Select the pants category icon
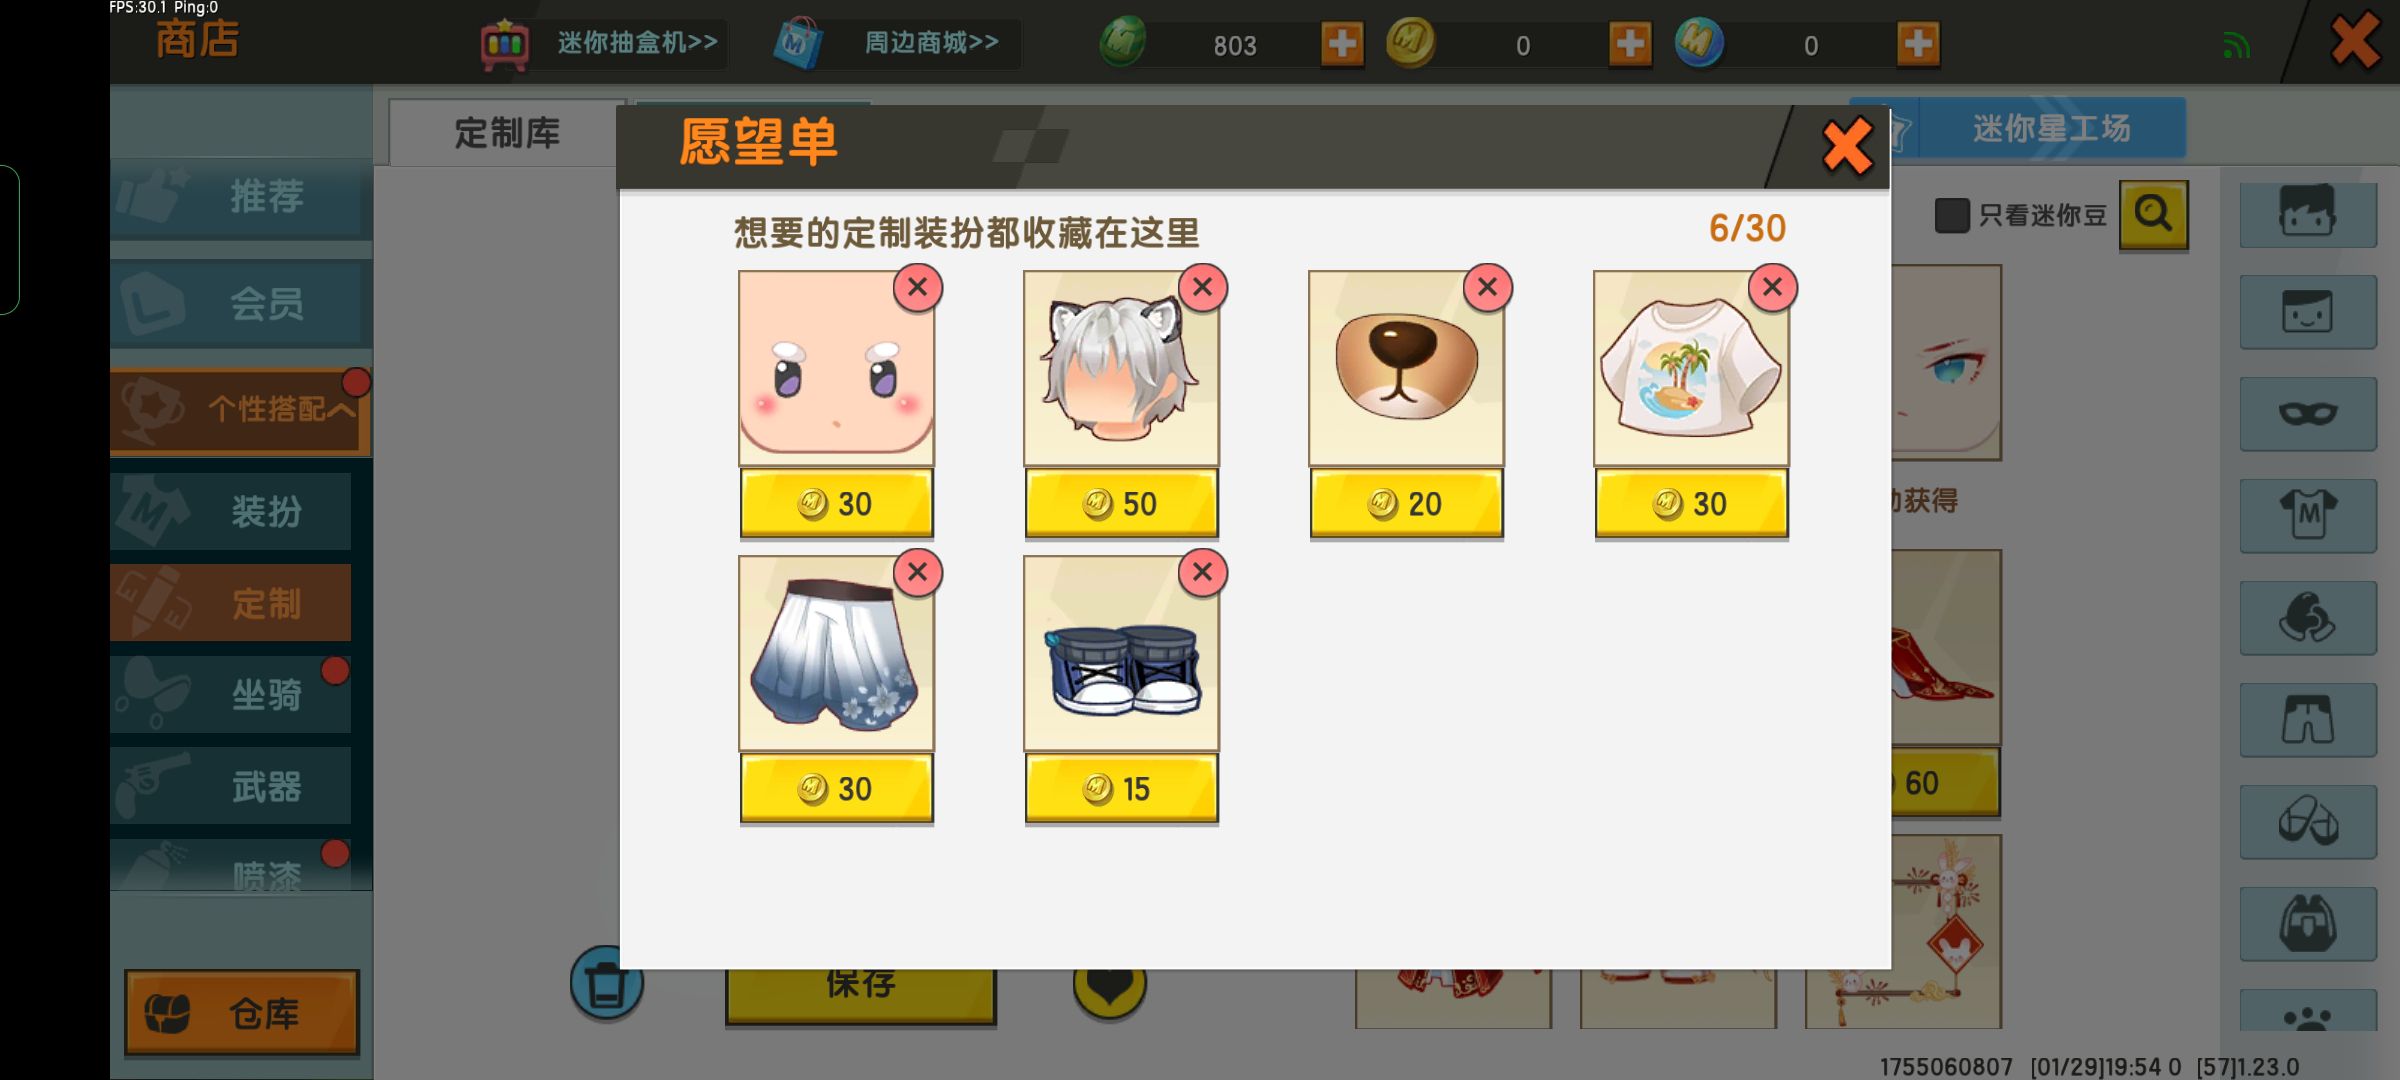This screenshot has height=1080, width=2400. click(x=2307, y=719)
